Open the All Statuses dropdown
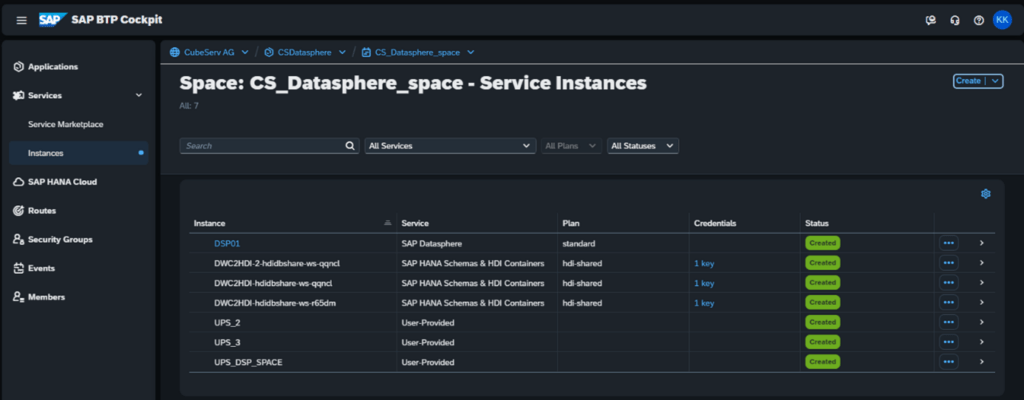The height and width of the screenshot is (400, 1024). click(643, 146)
